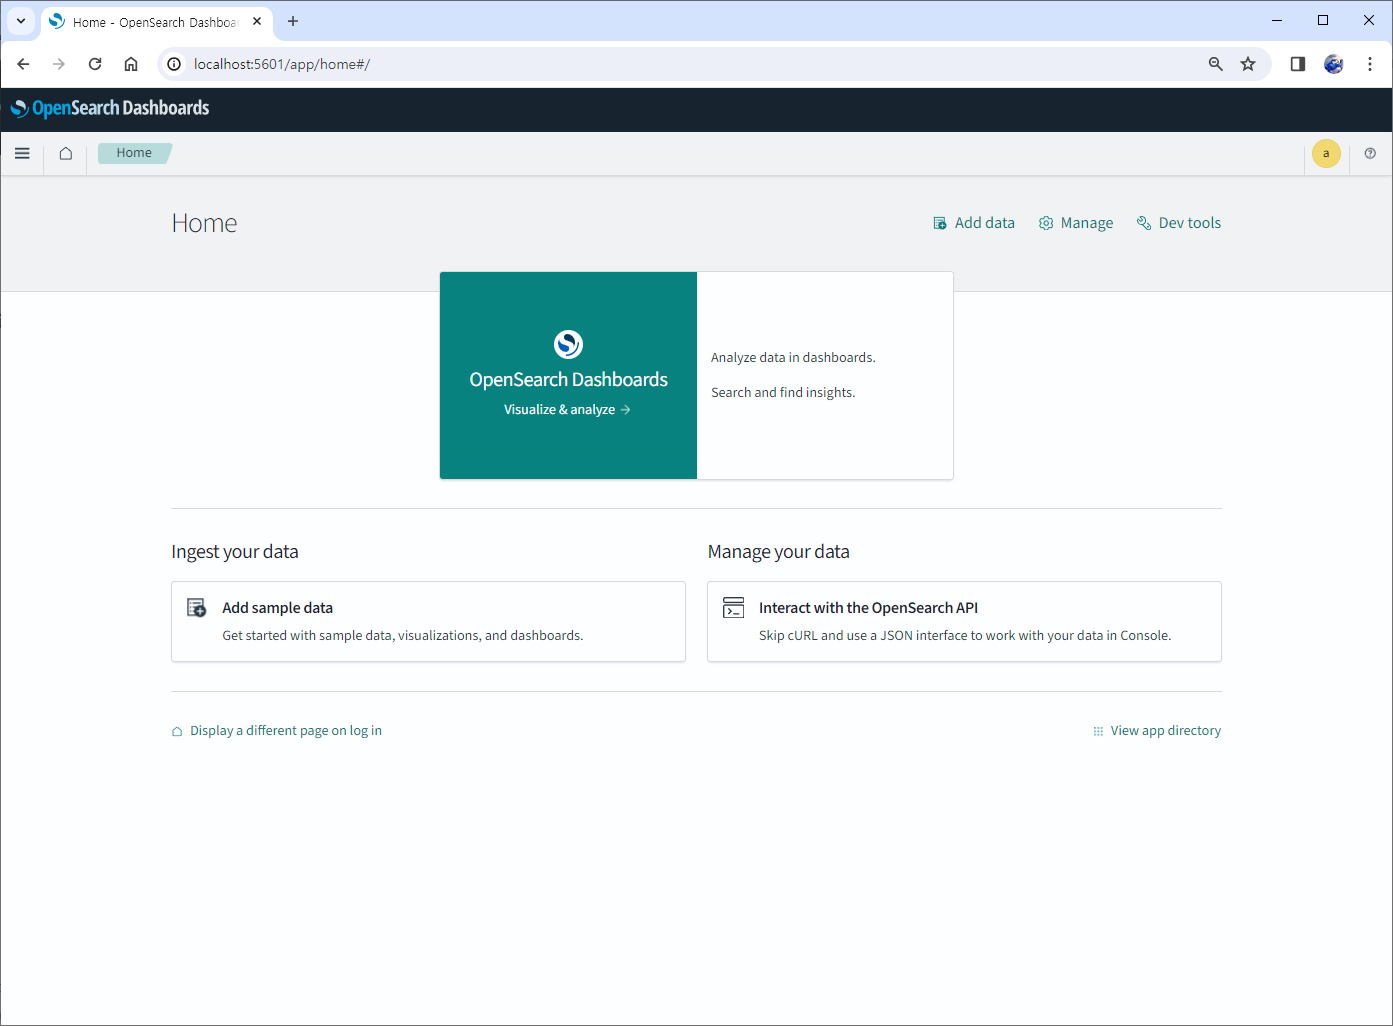Viewport: 1393px width, 1026px height.
Task: Click the browser back arrow
Action: pyautogui.click(x=23, y=64)
